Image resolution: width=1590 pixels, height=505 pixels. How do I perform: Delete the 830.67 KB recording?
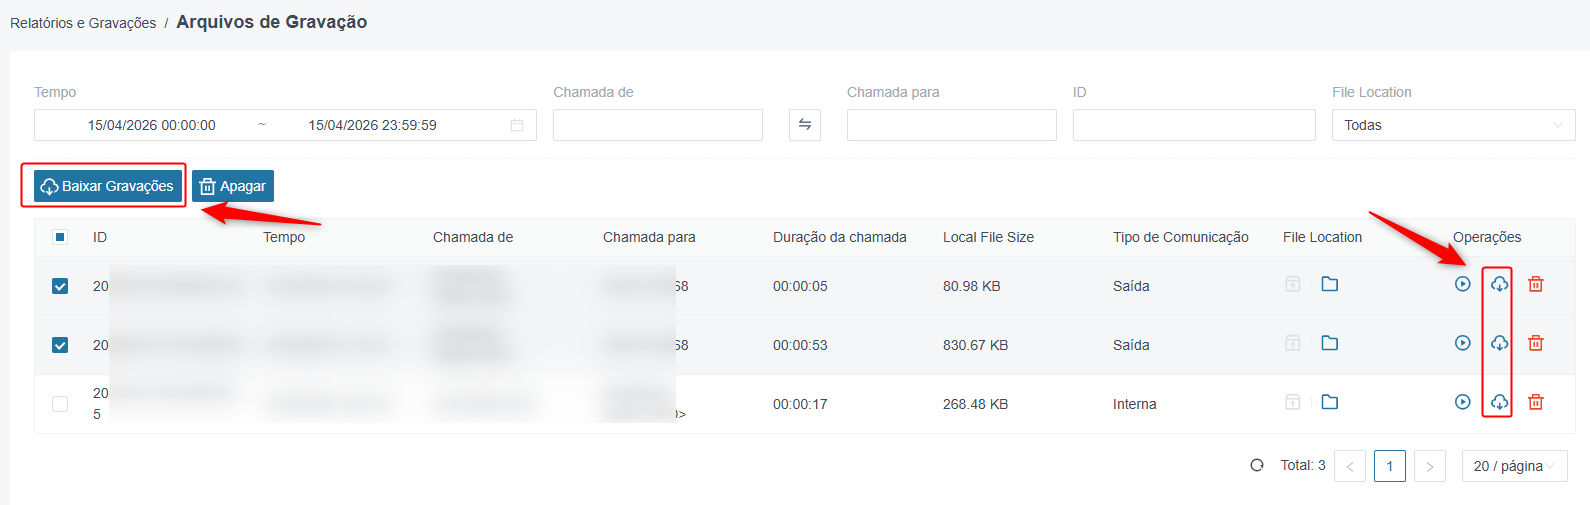1536,343
